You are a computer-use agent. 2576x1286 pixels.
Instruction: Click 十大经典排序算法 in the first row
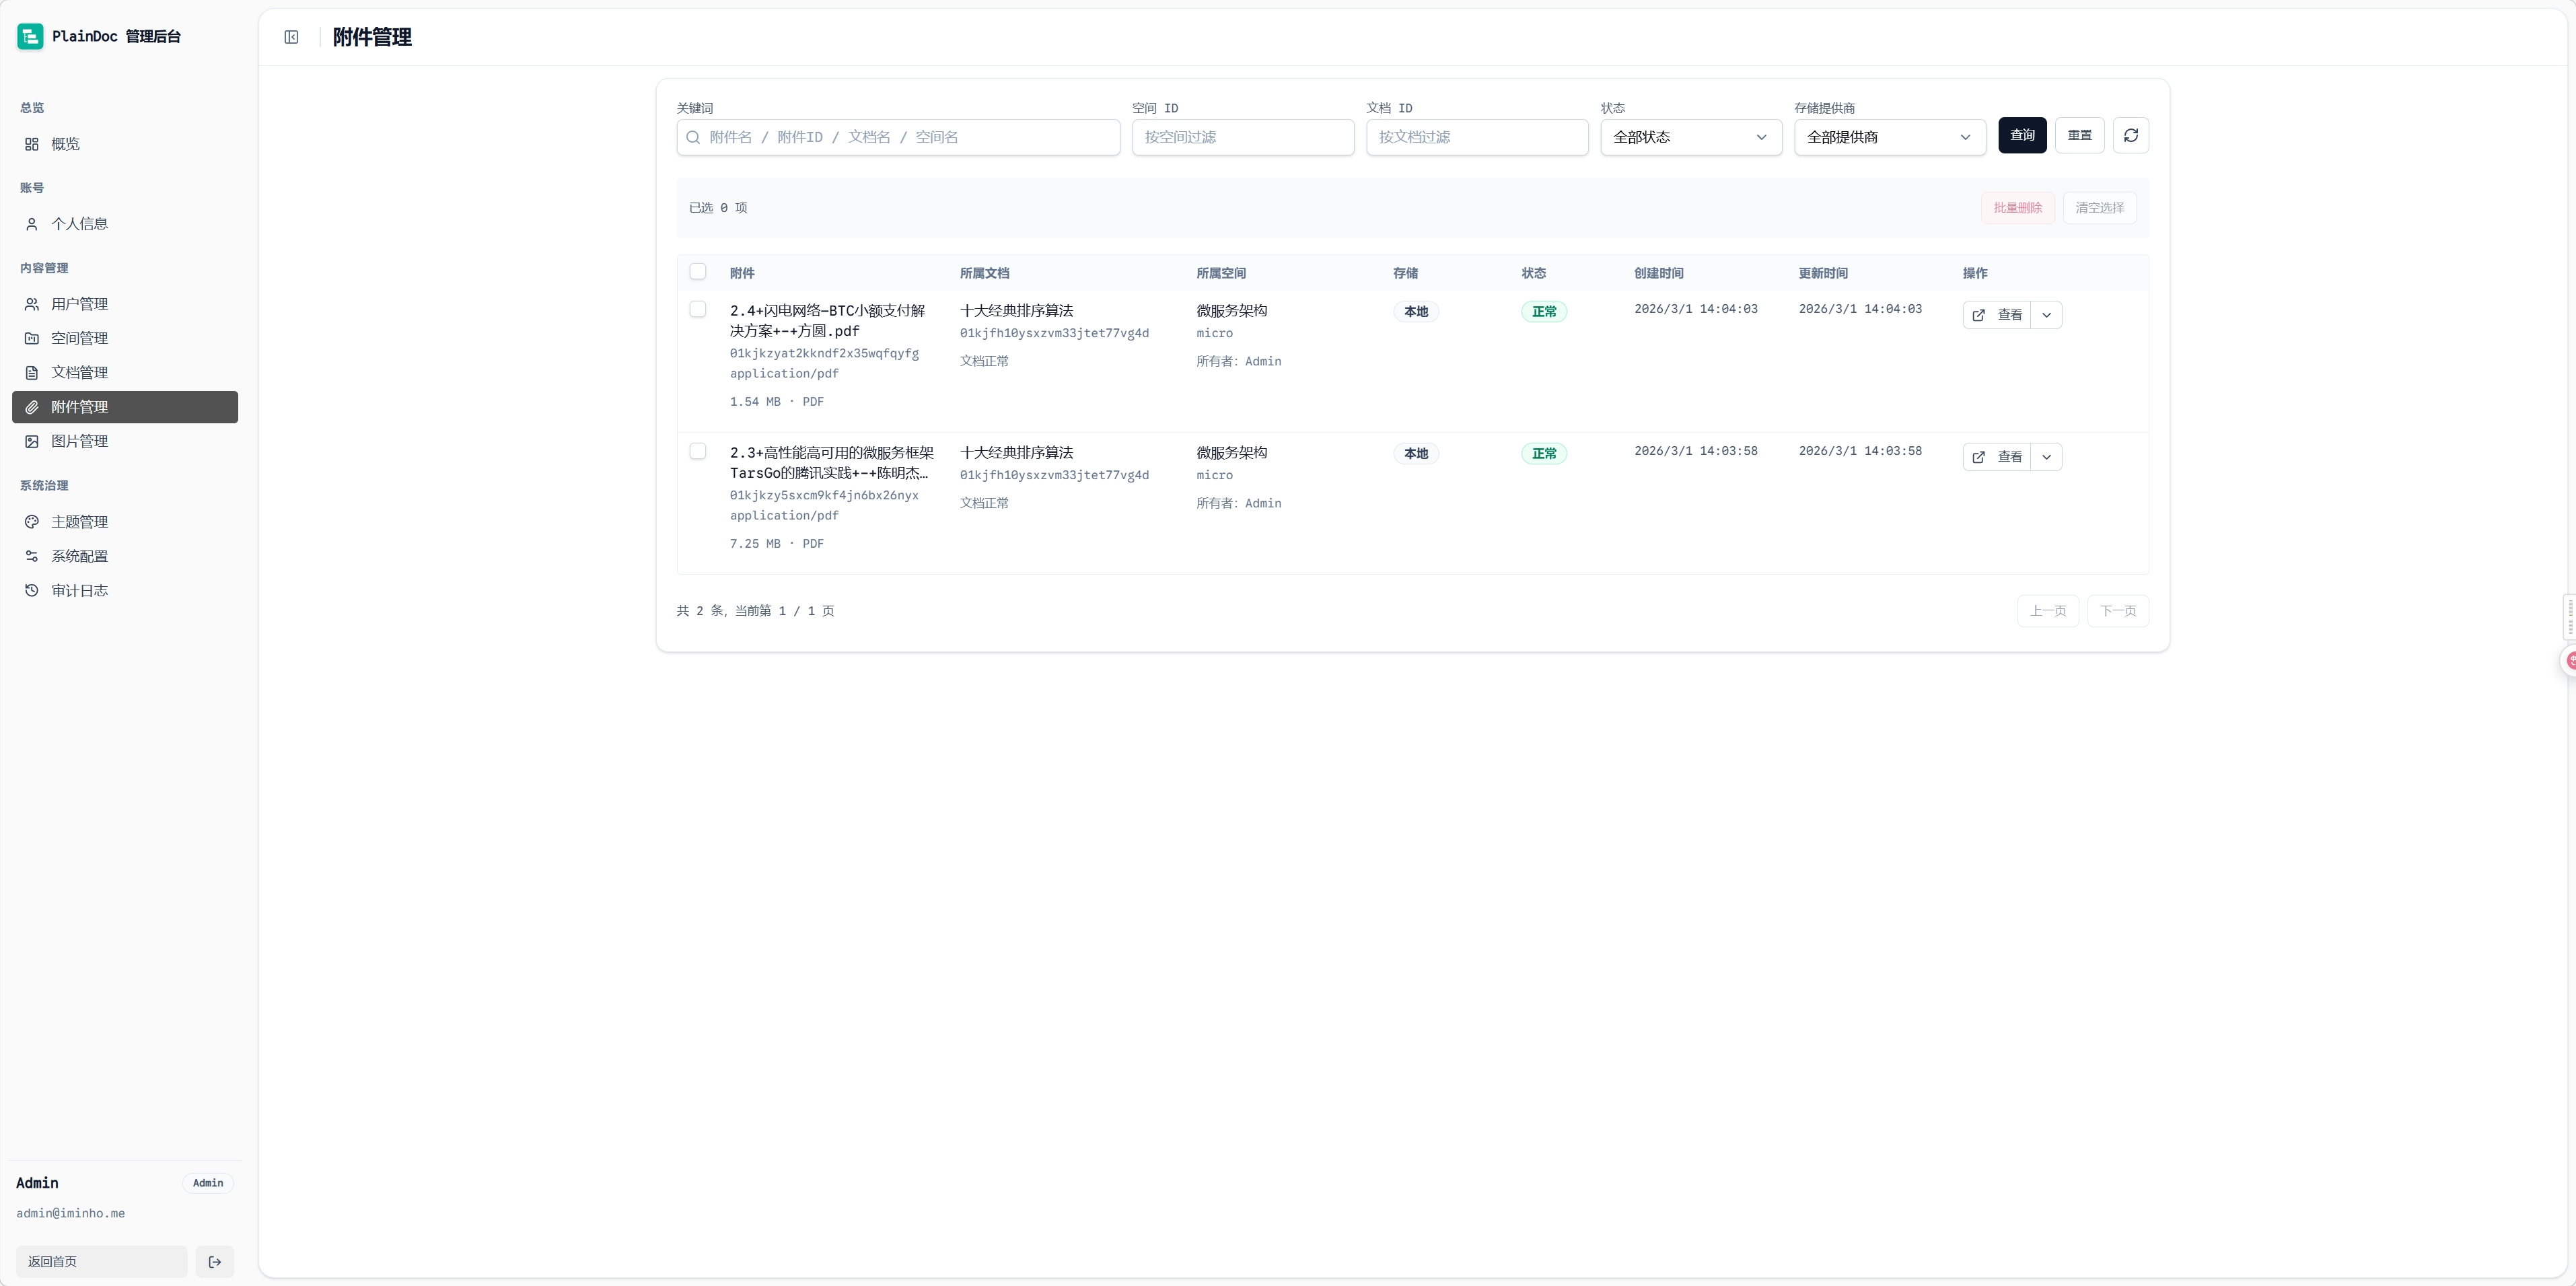pyautogui.click(x=1016, y=311)
